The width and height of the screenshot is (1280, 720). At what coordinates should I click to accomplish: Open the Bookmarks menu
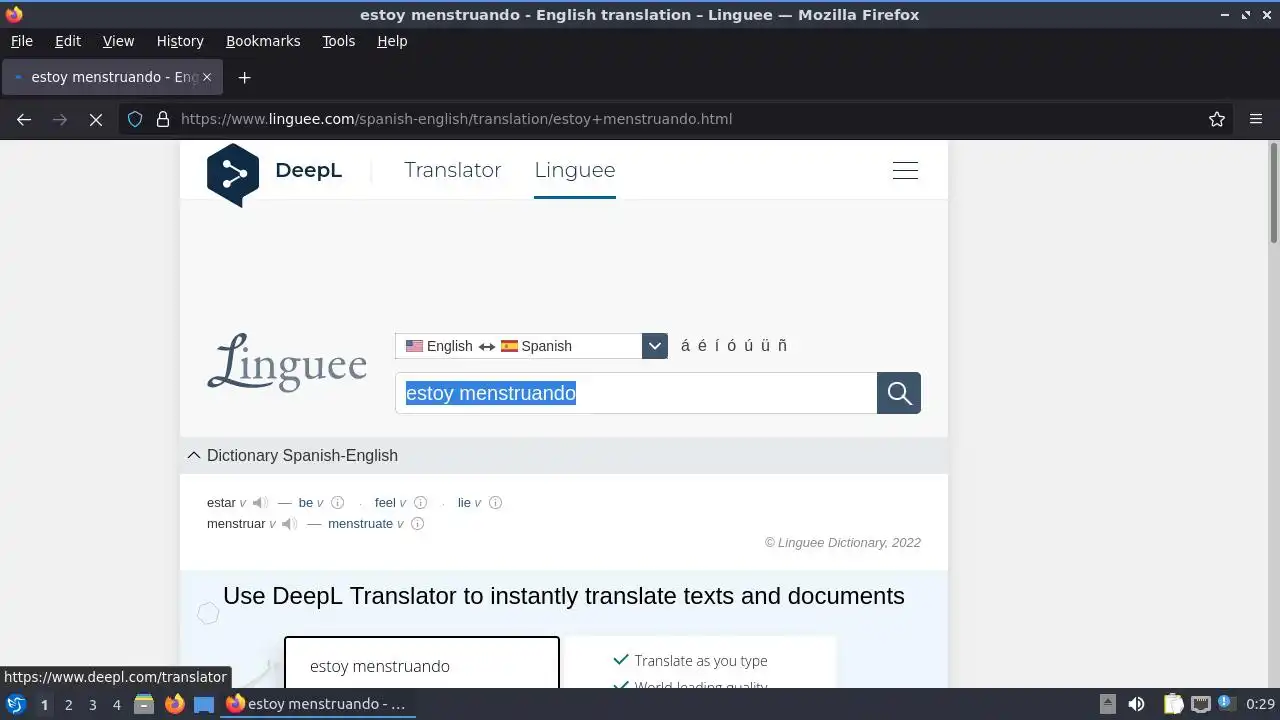263,41
